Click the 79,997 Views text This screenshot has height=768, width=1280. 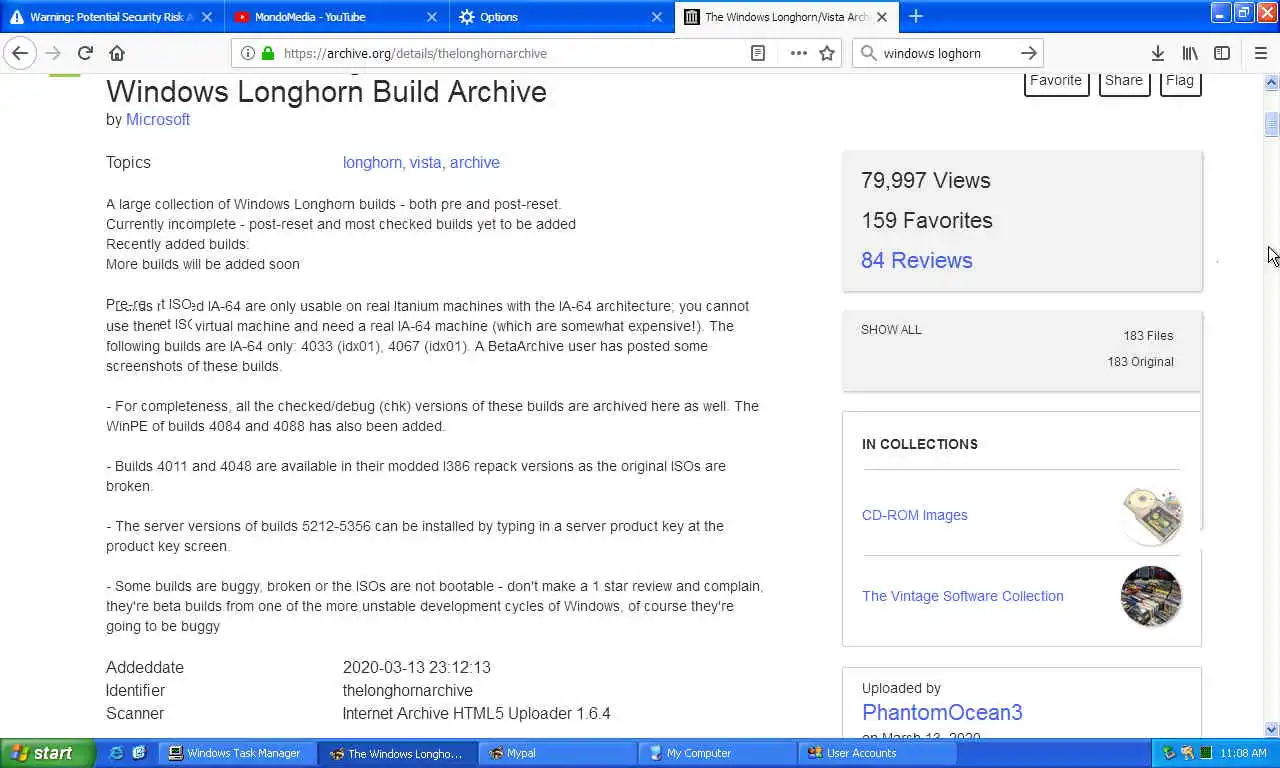tap(926, 180)
